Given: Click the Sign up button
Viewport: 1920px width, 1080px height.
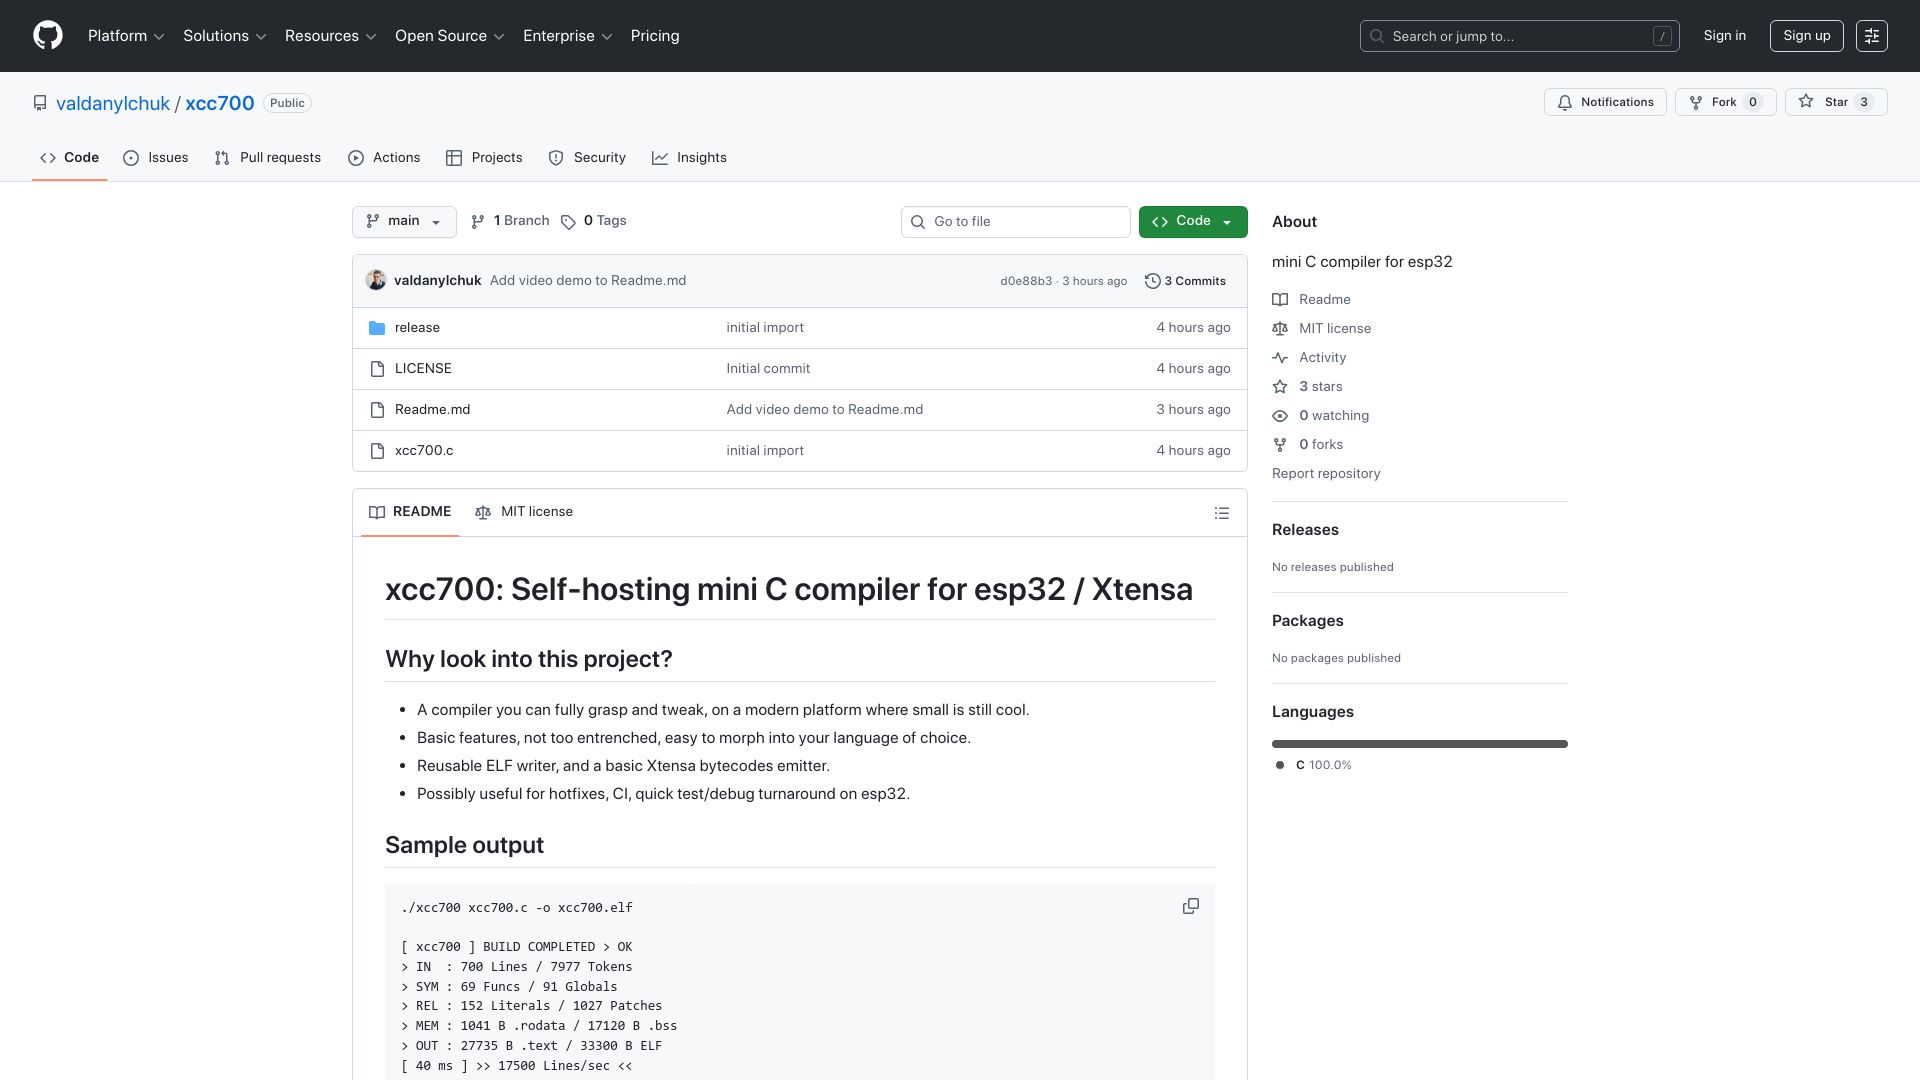Looking at the screenshot, I should click(1807, 36).
